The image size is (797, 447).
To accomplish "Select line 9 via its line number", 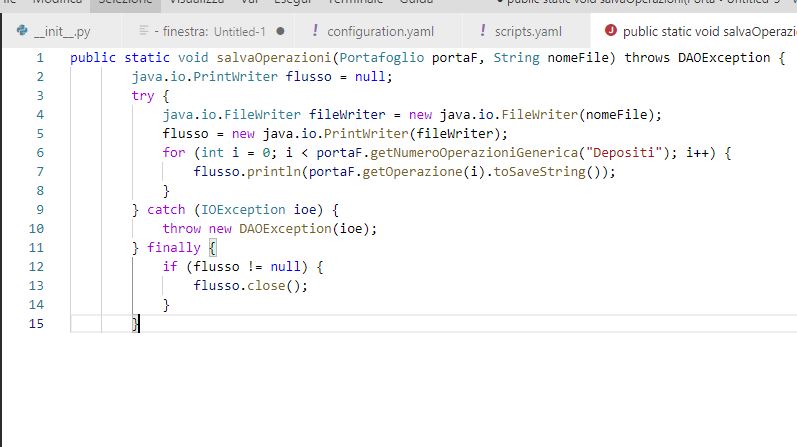I will [x=40, y=209].
